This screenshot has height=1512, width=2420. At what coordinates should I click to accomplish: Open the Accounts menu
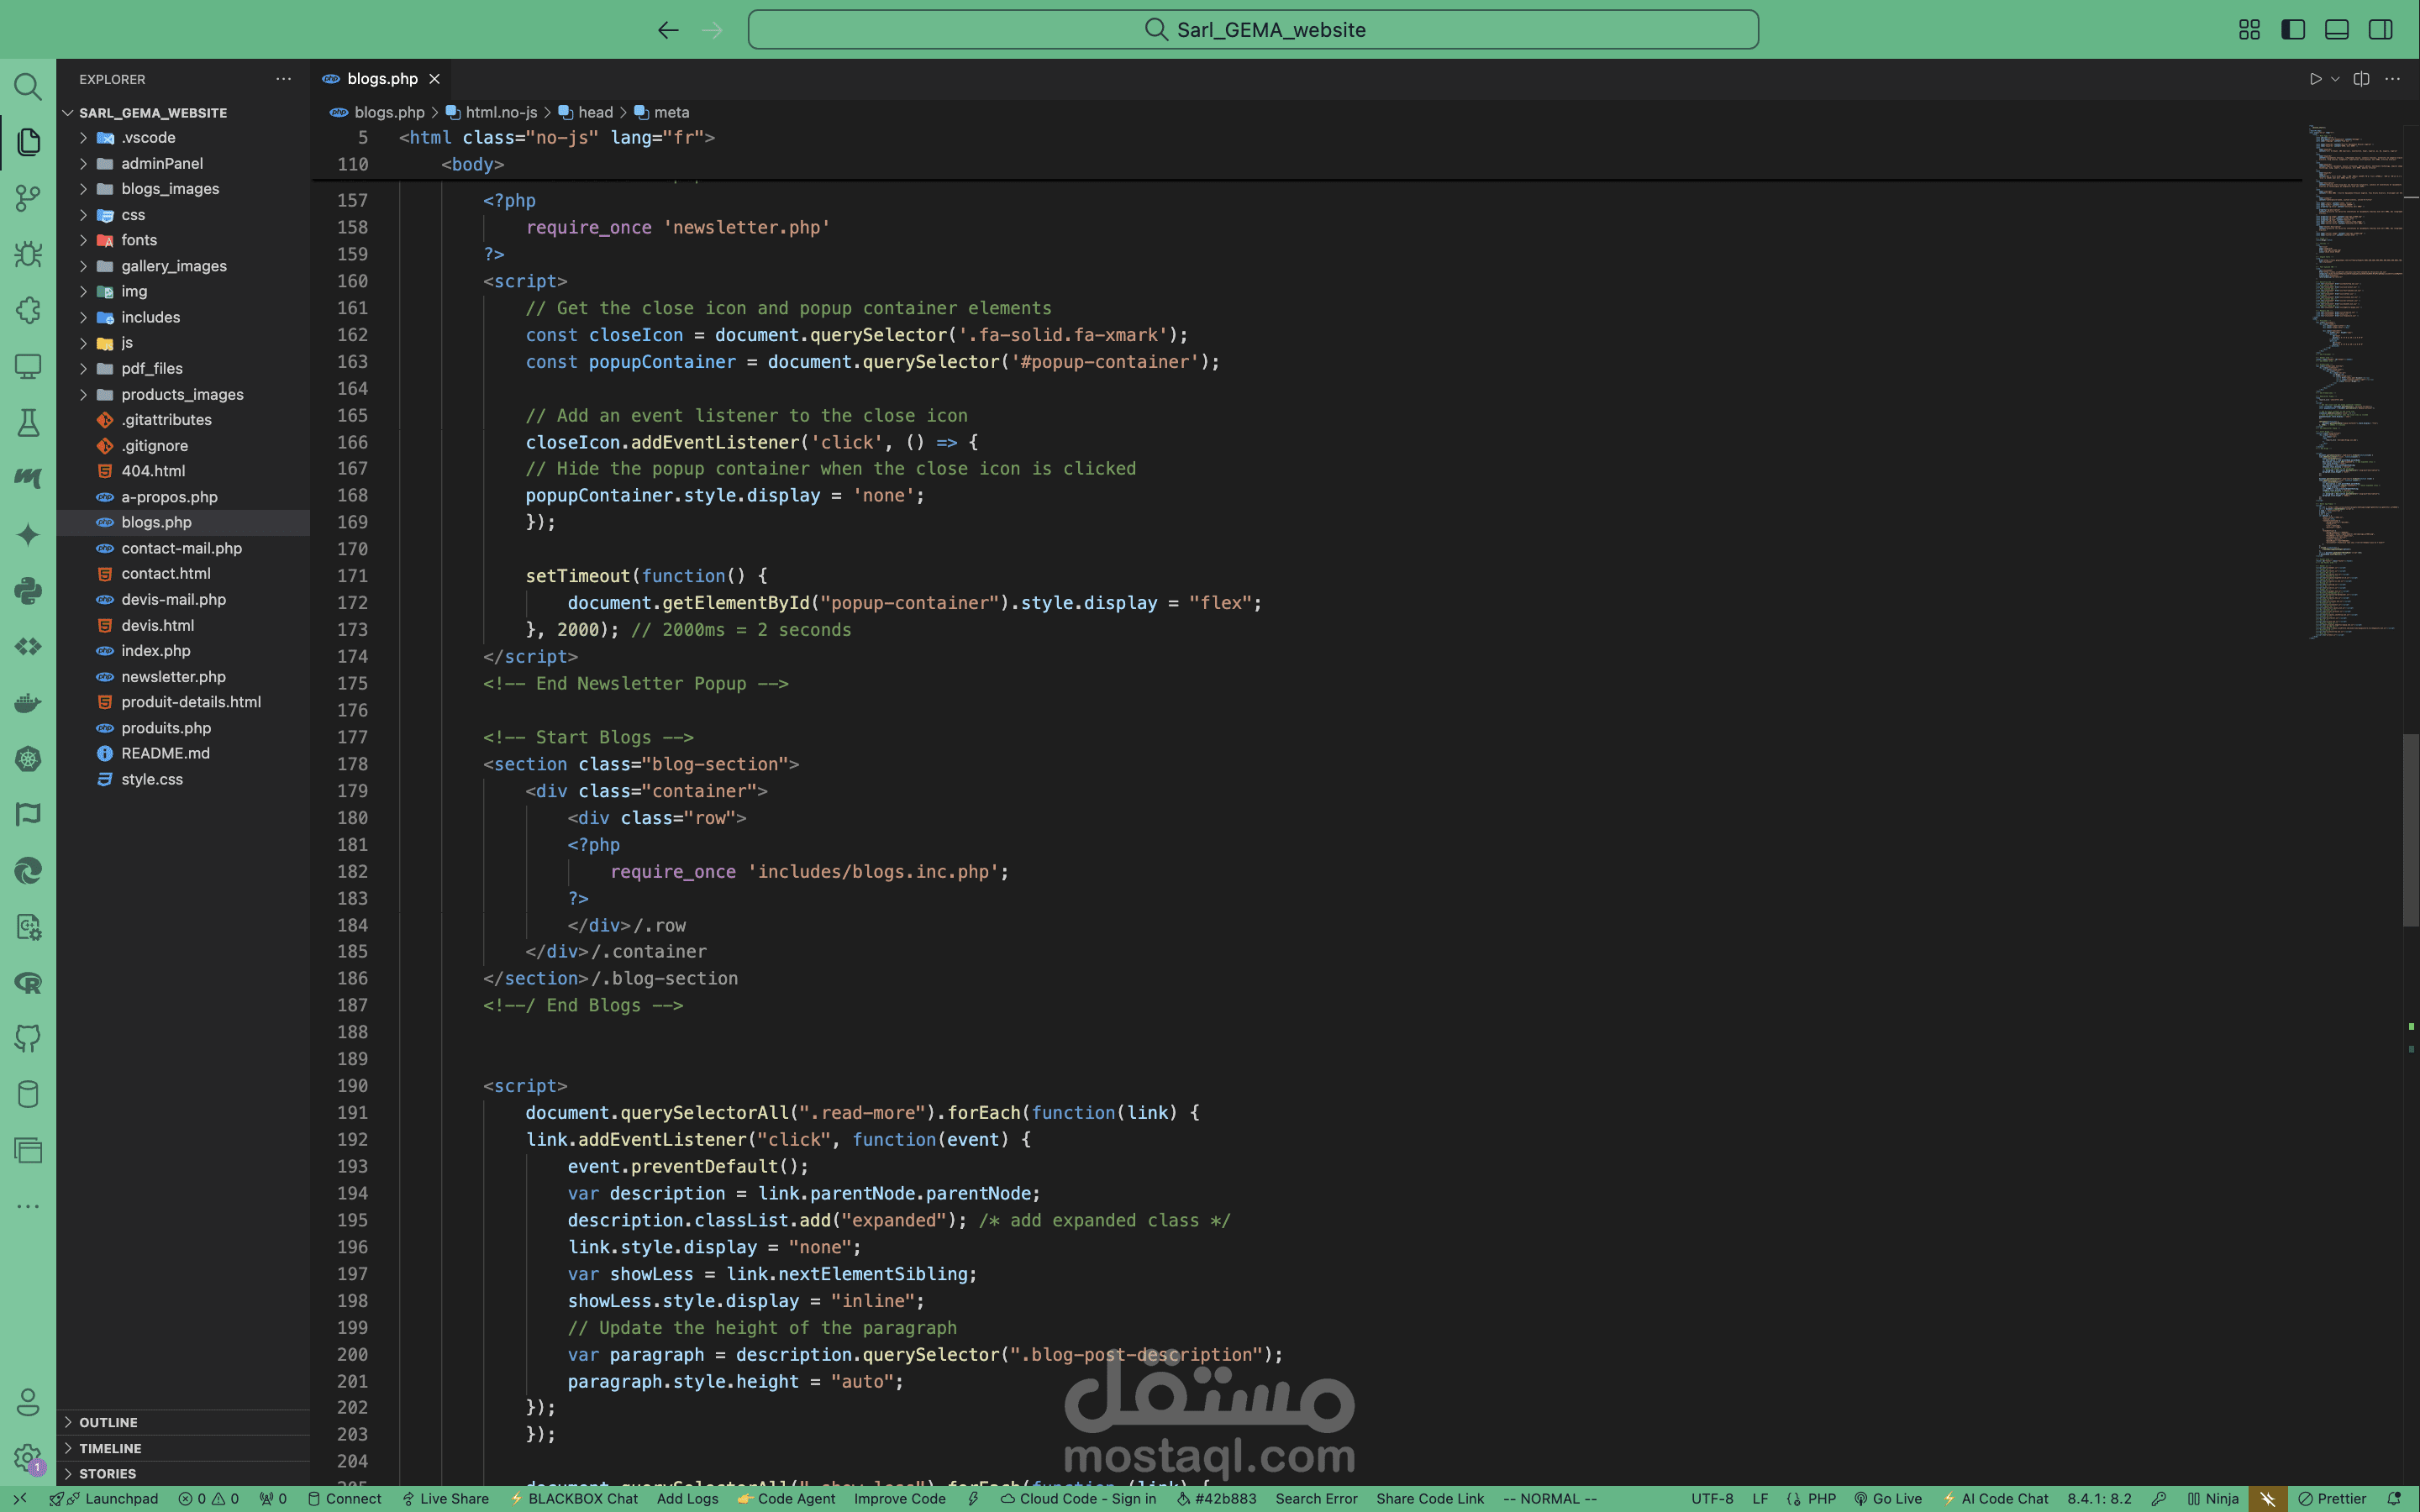coord(28,1402)
